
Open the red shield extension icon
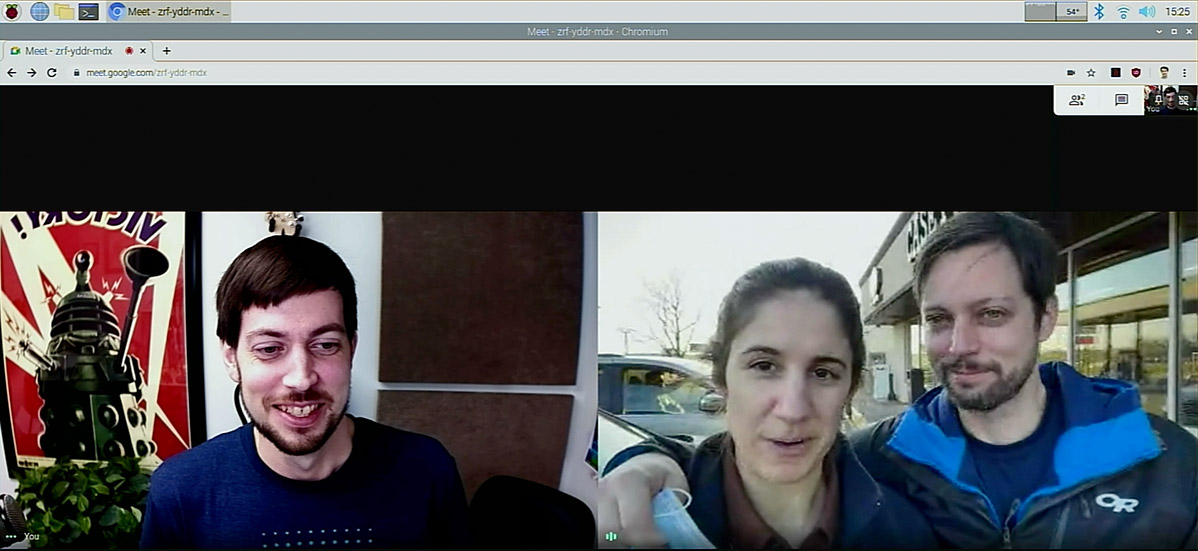coord(1136,73)
